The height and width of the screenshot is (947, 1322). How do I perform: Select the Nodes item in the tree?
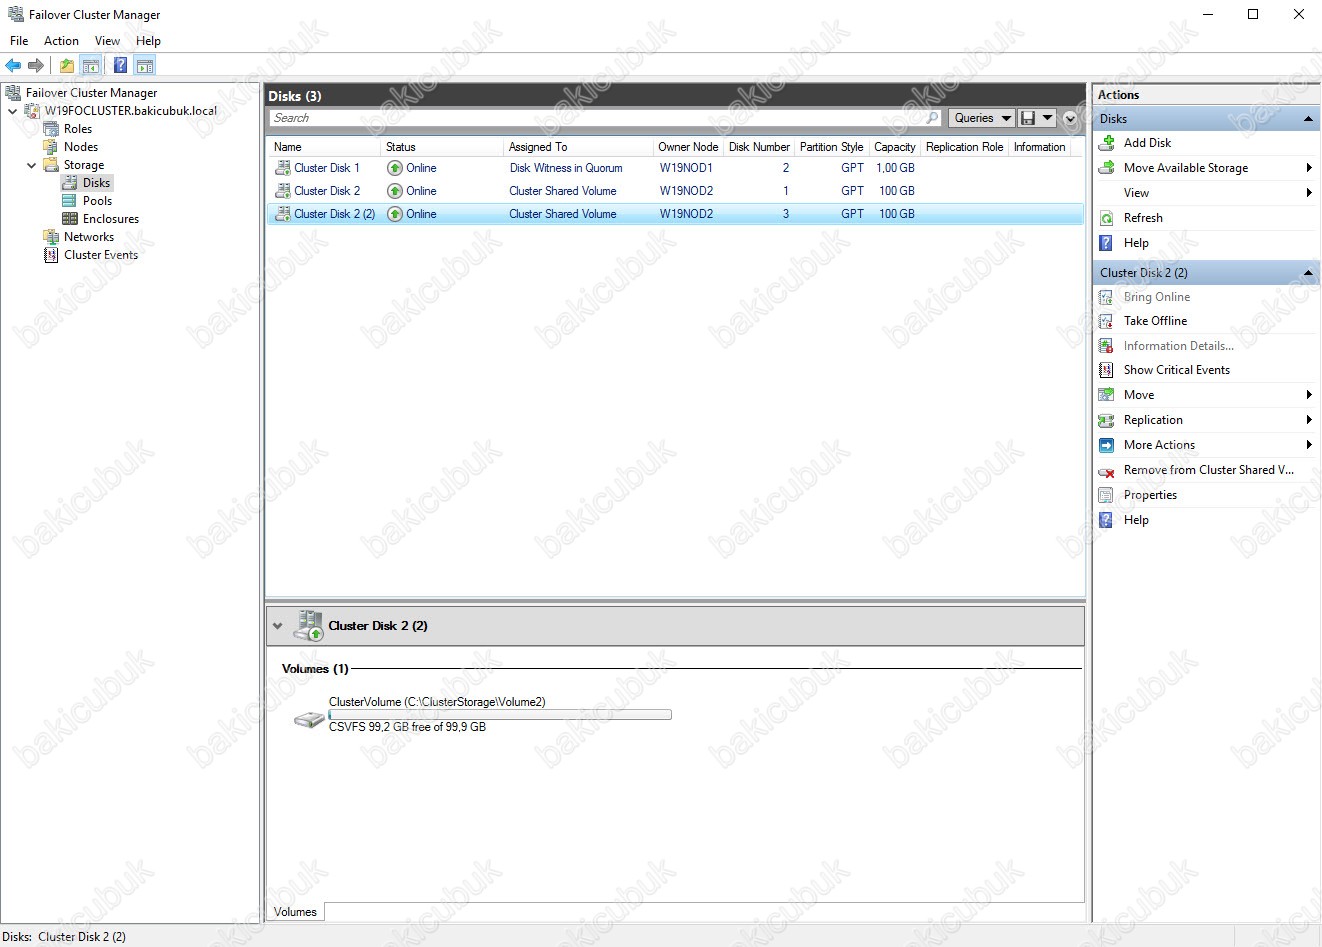coord(80,147)
